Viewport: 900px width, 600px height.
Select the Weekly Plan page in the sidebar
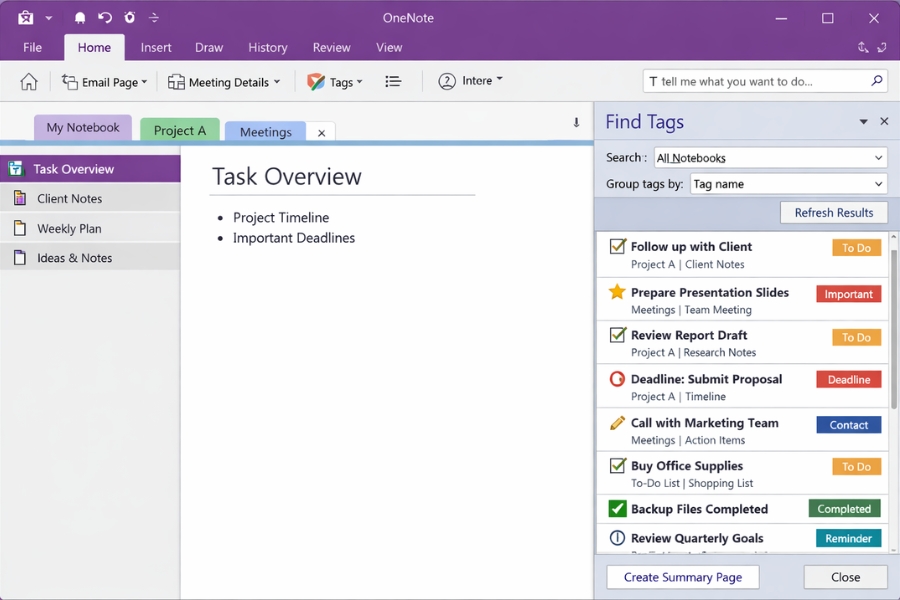pyautogui.click(x=70, y=228)
